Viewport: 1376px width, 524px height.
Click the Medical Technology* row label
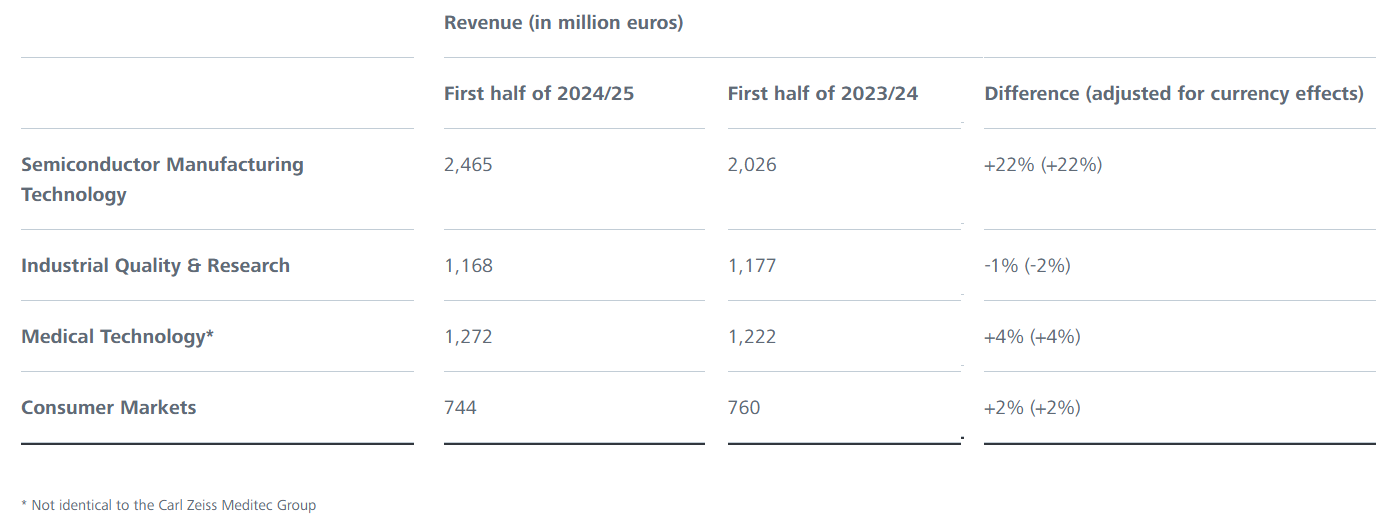coord(118,337)
